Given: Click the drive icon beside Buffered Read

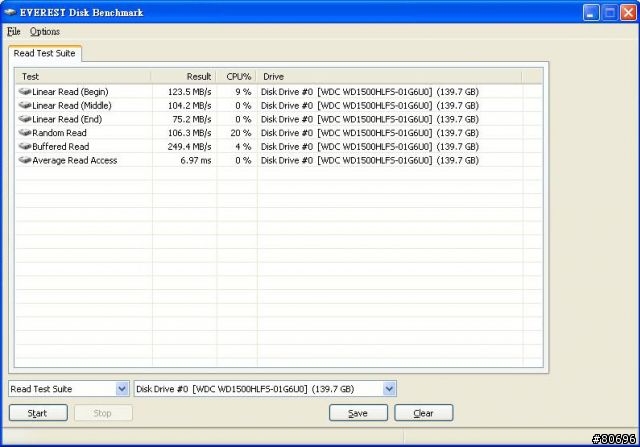Looking at the screenshot, I should click(x=25, y=146).
